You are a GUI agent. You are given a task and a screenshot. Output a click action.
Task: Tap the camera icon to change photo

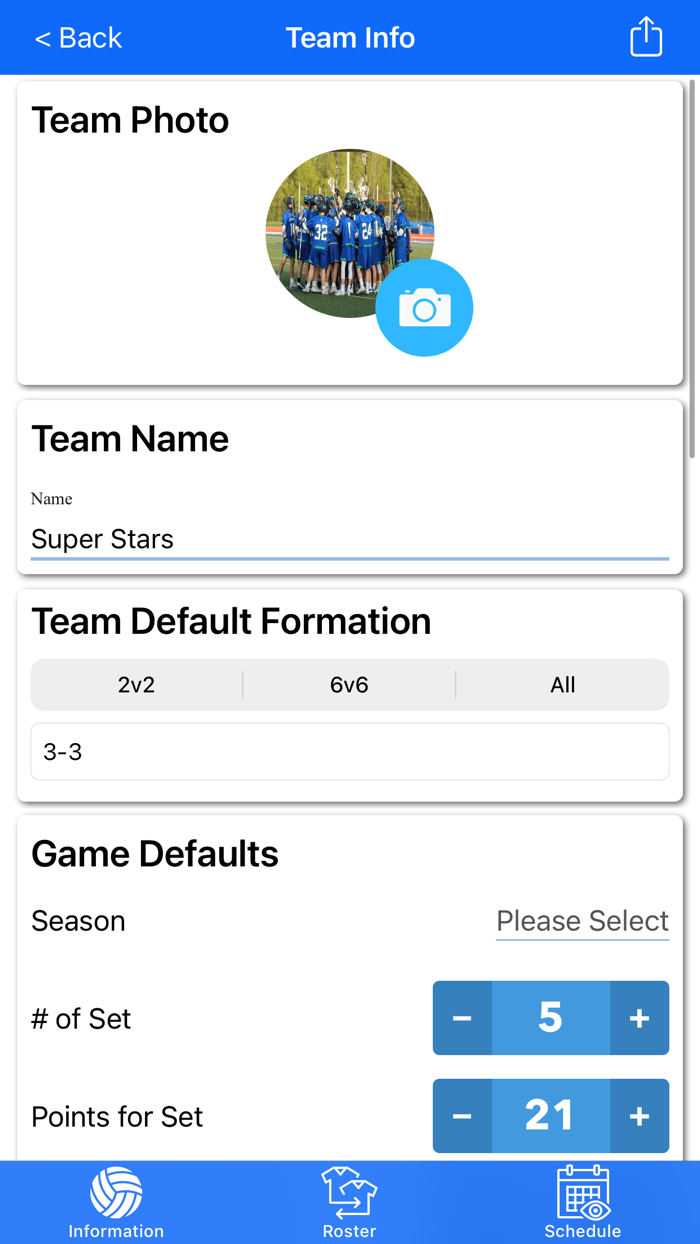tap(424, 308)
